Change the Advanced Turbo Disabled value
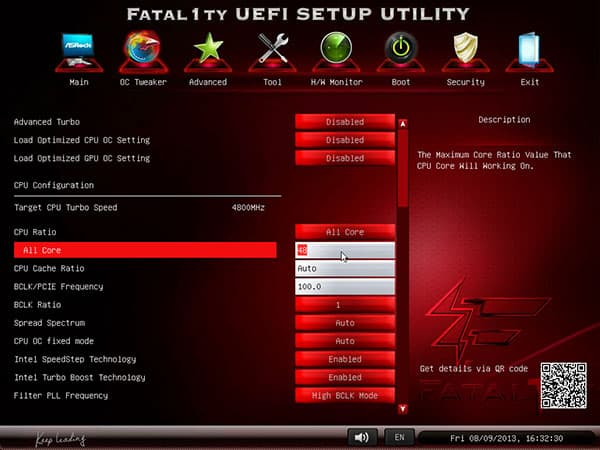600x450 pixels. 345,122
